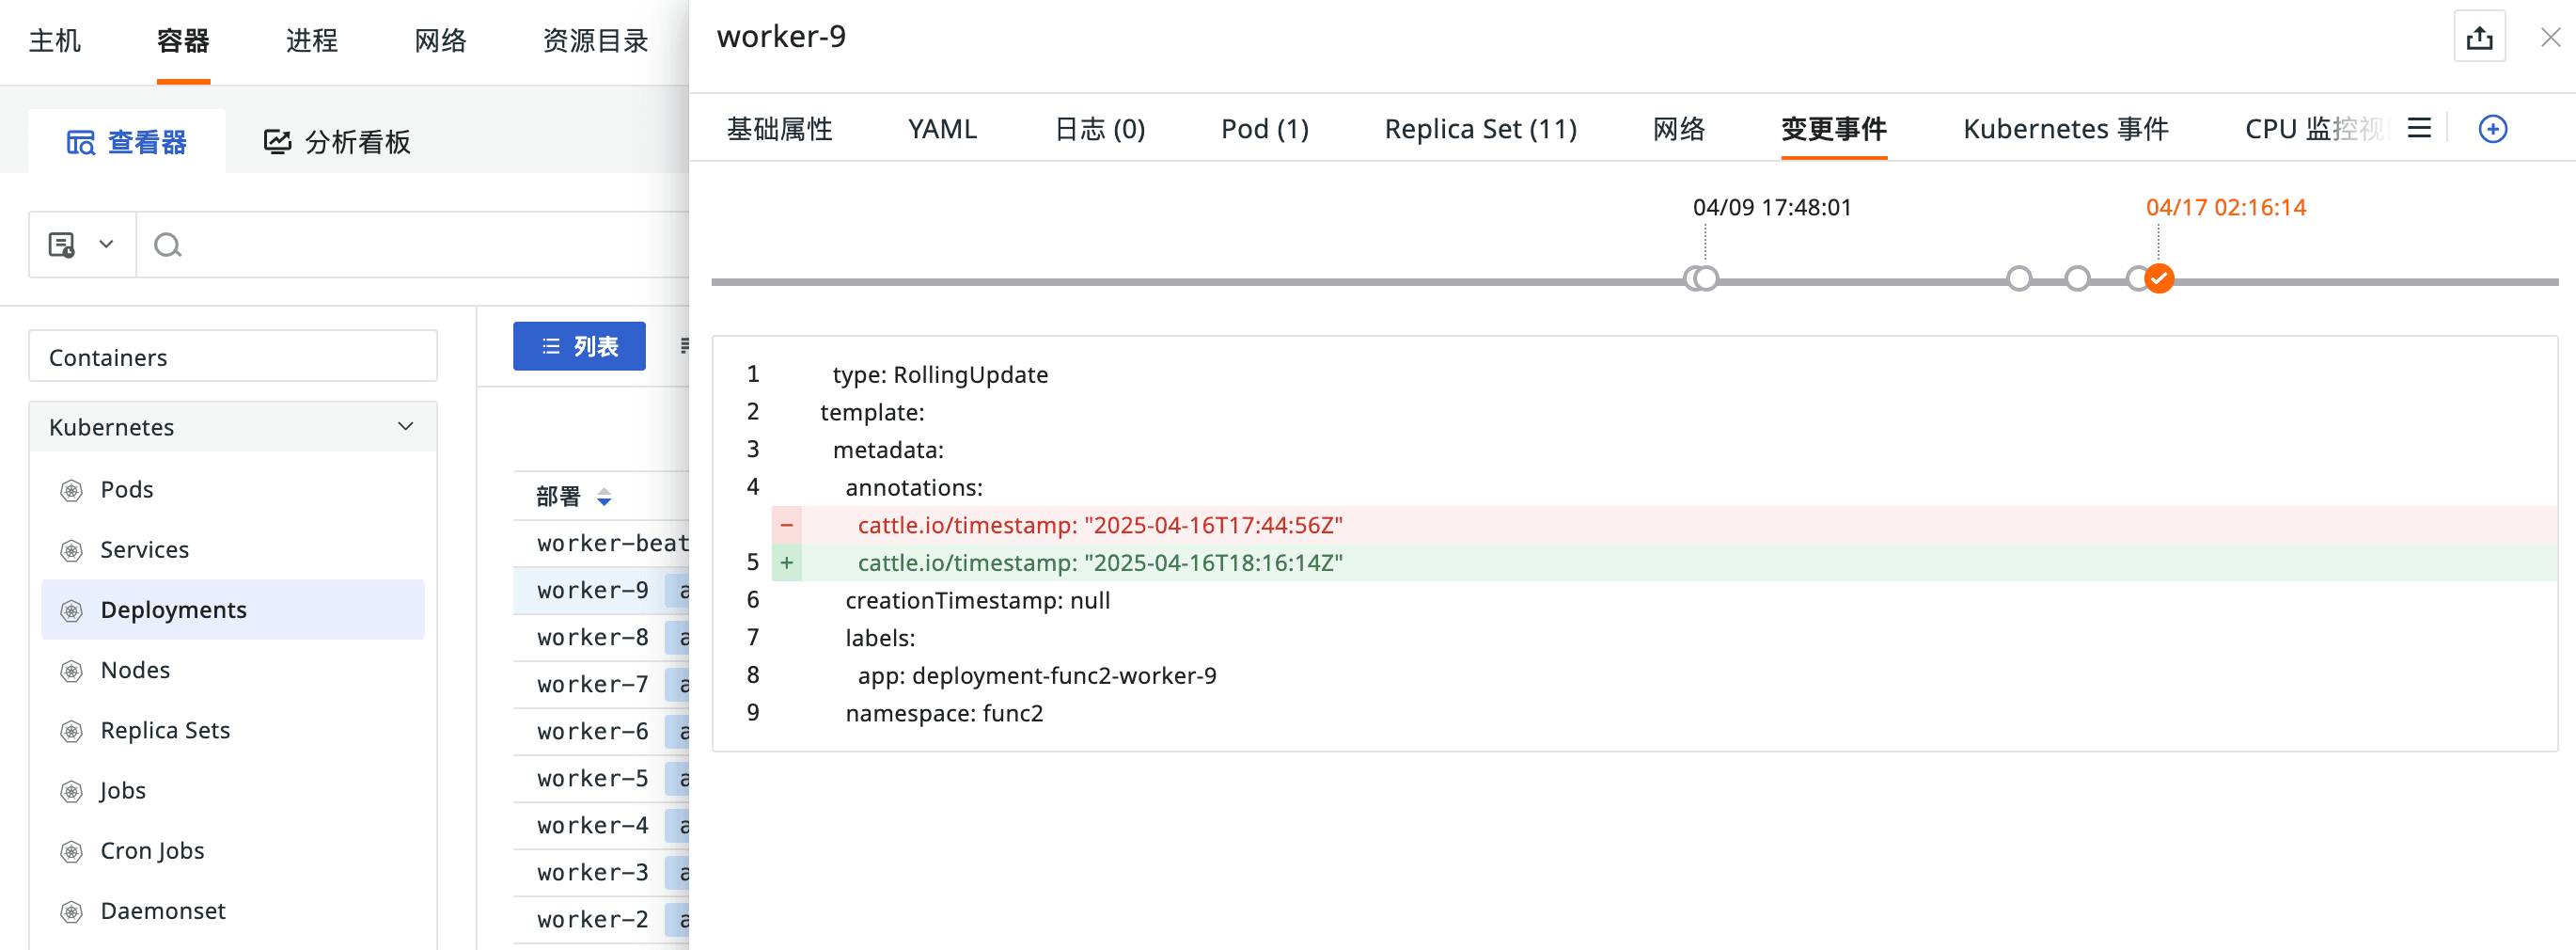Select the selected 04/17 02:16:14 timeline marker
This screenshot has width=2576, height=950.
pos(2159,279)
